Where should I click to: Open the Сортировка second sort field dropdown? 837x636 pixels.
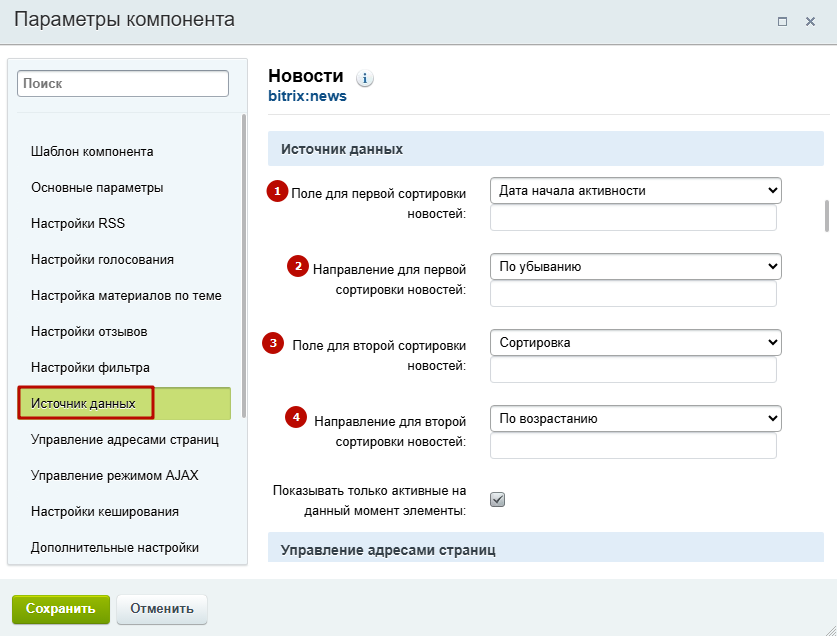636,342
